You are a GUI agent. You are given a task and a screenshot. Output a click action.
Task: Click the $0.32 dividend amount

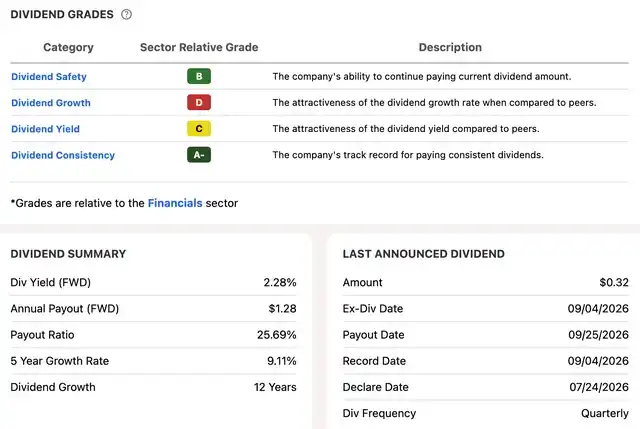point(614,282)
